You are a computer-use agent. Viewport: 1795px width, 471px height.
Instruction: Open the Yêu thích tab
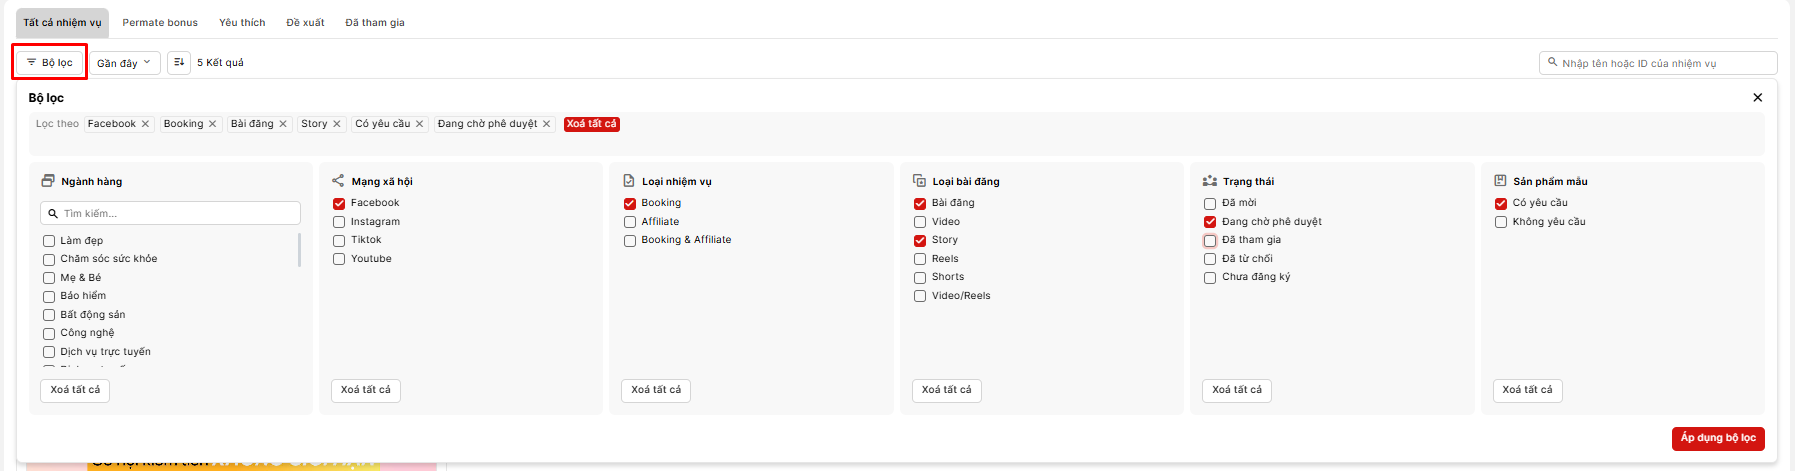(242, 22)
